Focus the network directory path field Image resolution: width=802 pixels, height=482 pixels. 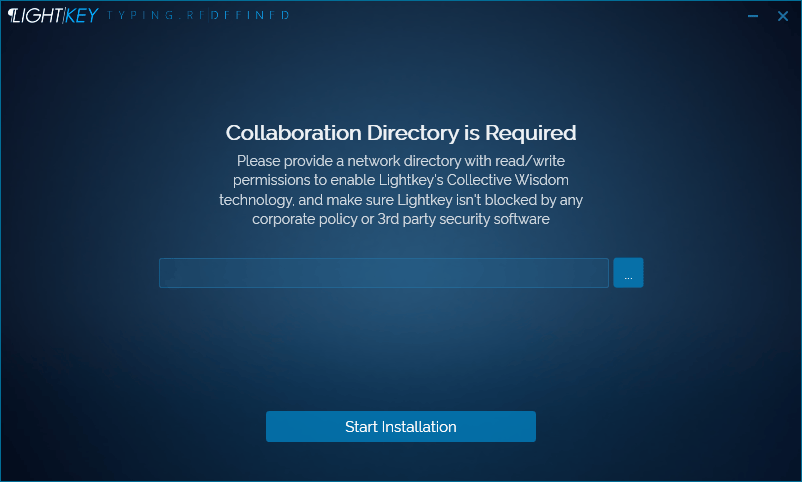click(x=383, y=273)
